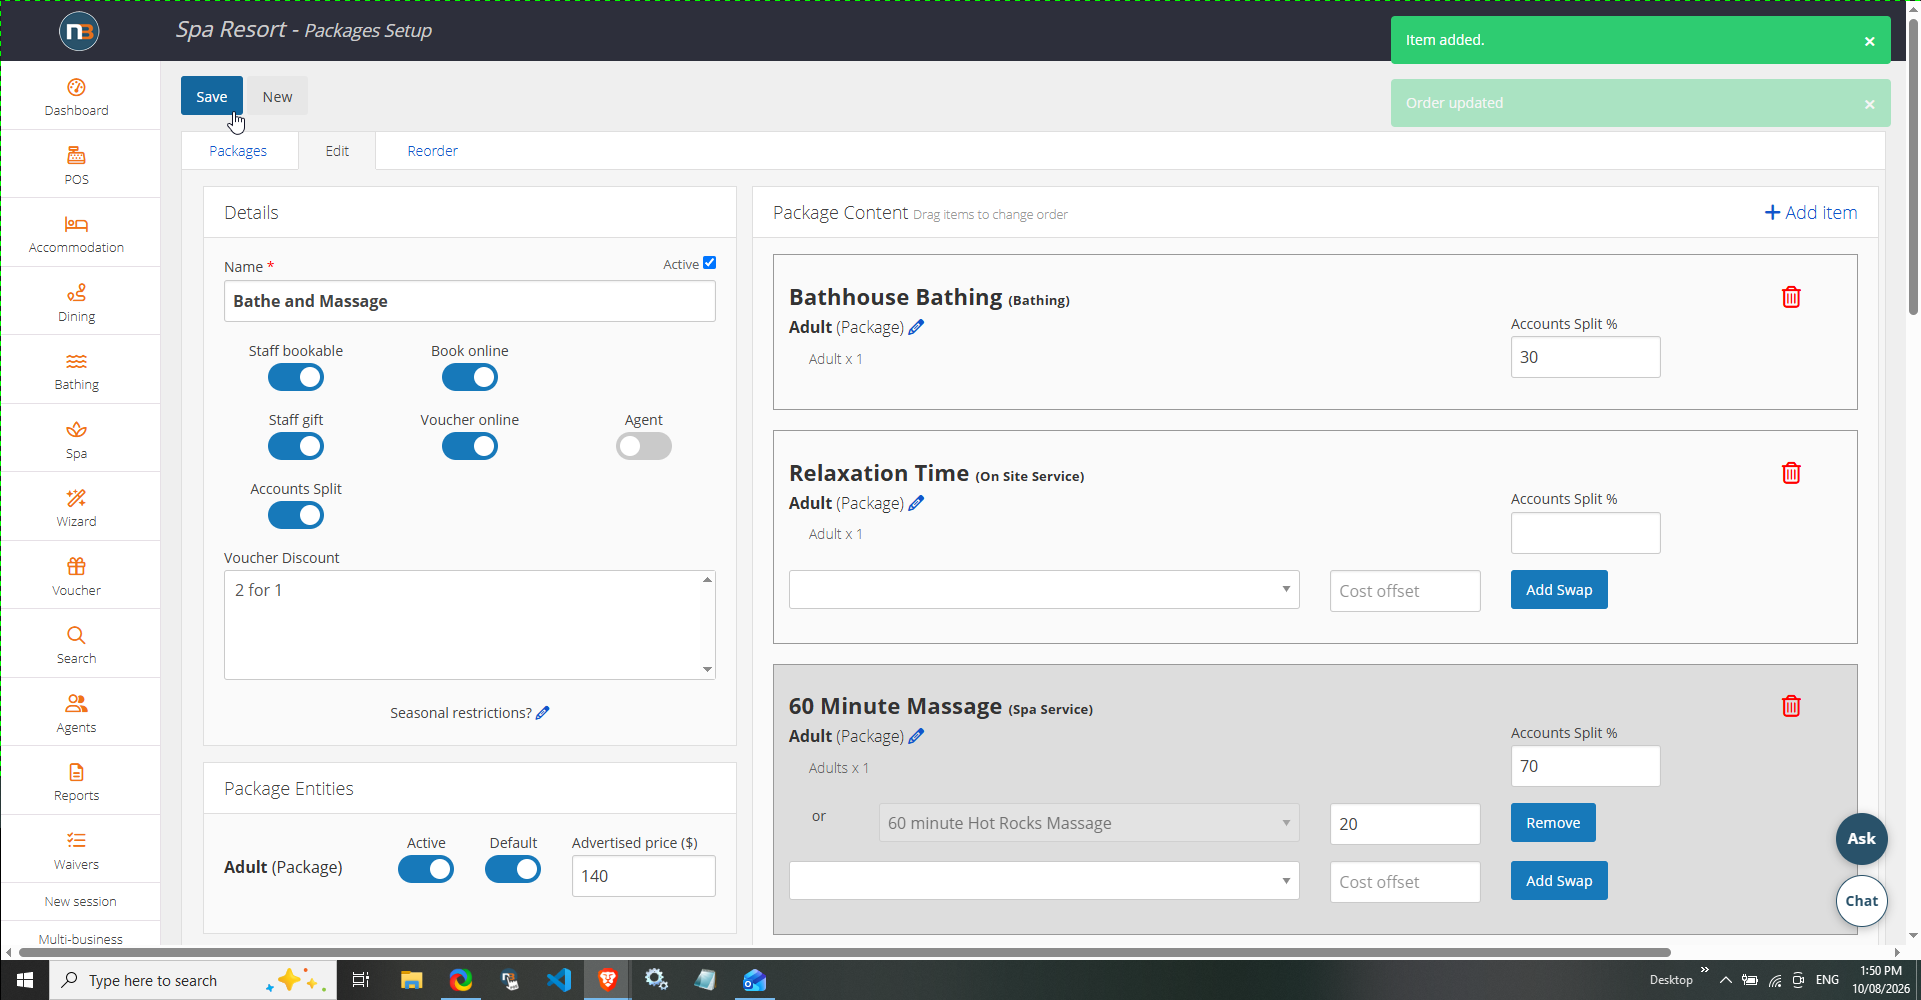Open the Chat bubble button
The image size is (1921, 1000).
pos(1861,901)
